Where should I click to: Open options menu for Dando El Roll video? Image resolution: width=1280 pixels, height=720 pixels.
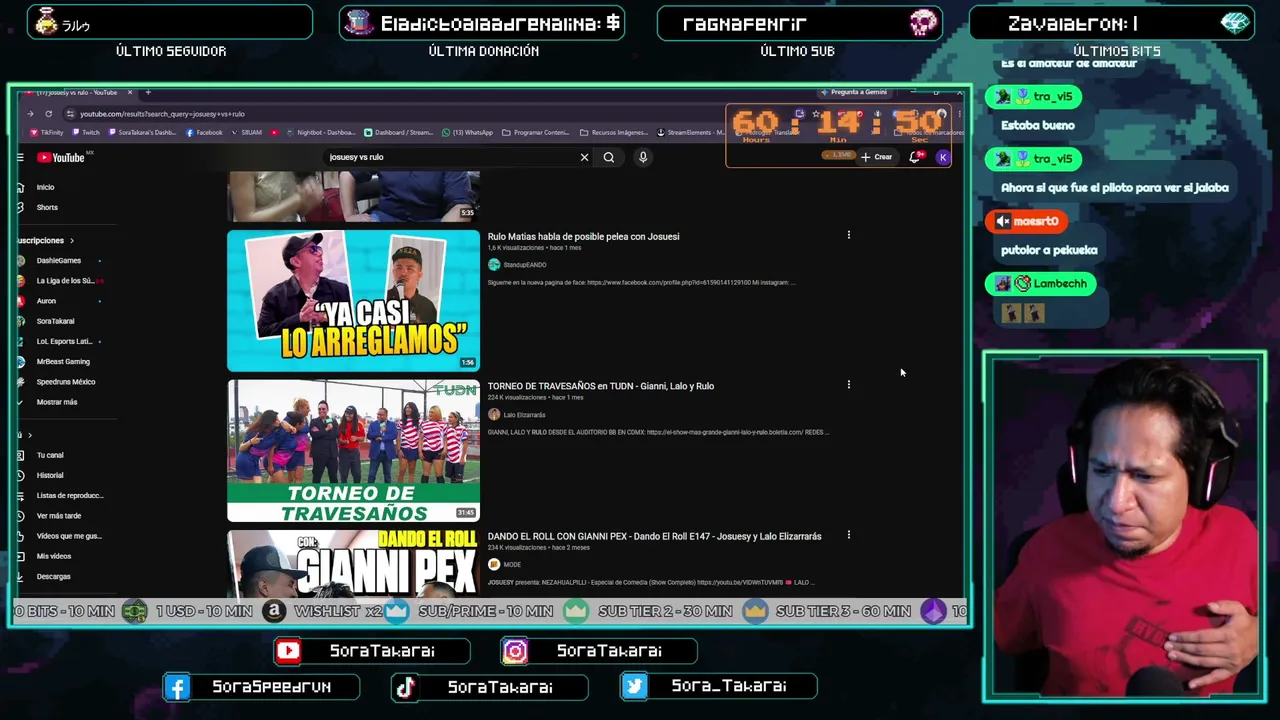[849, 535]
